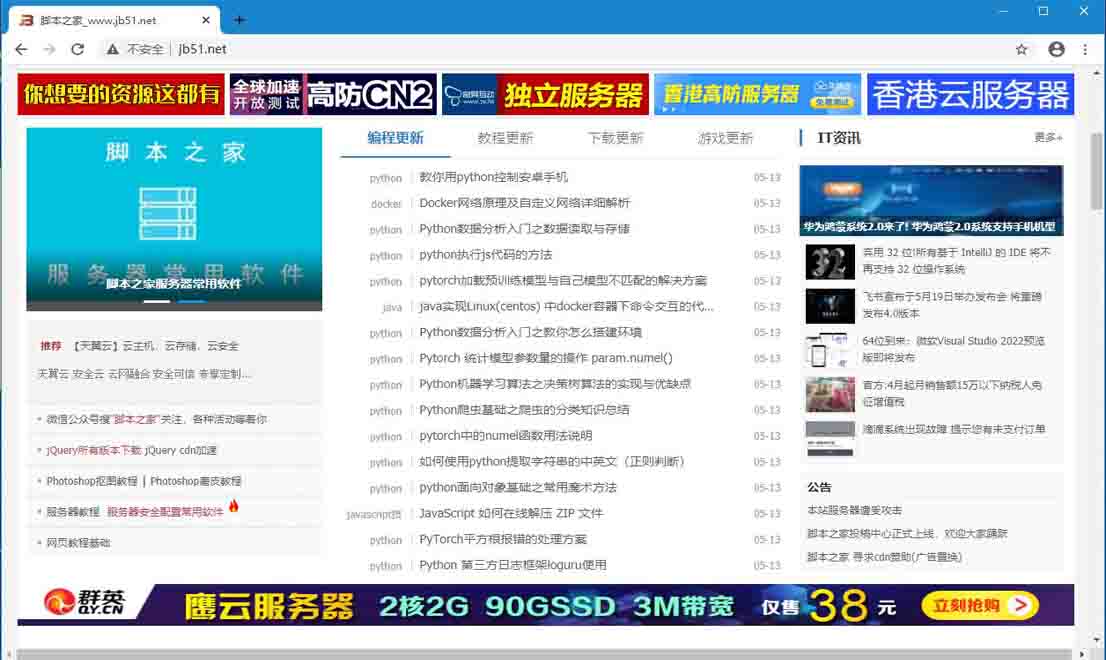The height and width of the screenshot is (660, 1106).
Task: Go back to the previous page
Action: click(21, 49)
